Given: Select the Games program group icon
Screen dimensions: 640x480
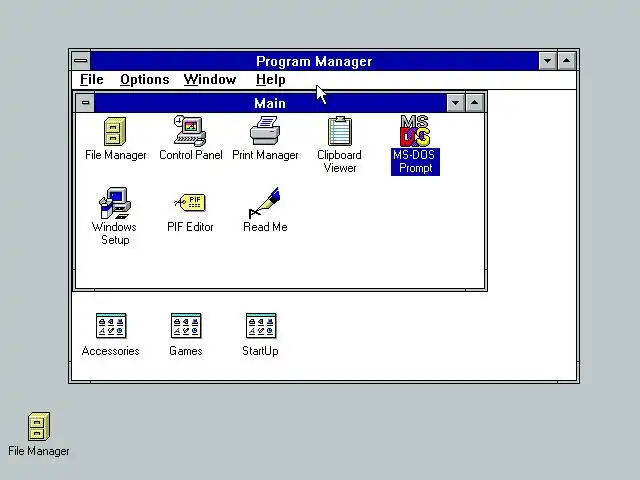Looking at the screenshot, I should click(x=186, y=326).
